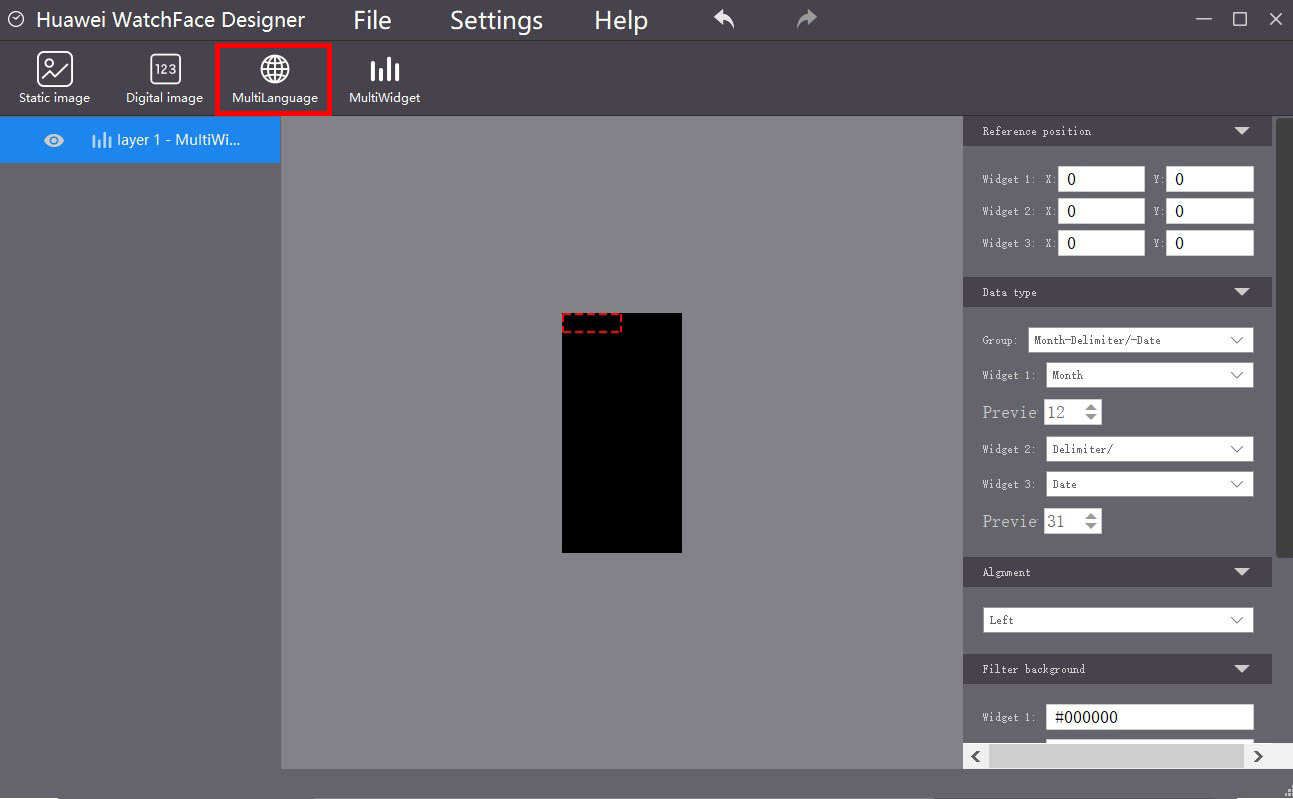This screenshot has width=1293, height=799.
Task: Open the alignment Left dropdown
Action: pyautogui.click(x=1118, y=620)
